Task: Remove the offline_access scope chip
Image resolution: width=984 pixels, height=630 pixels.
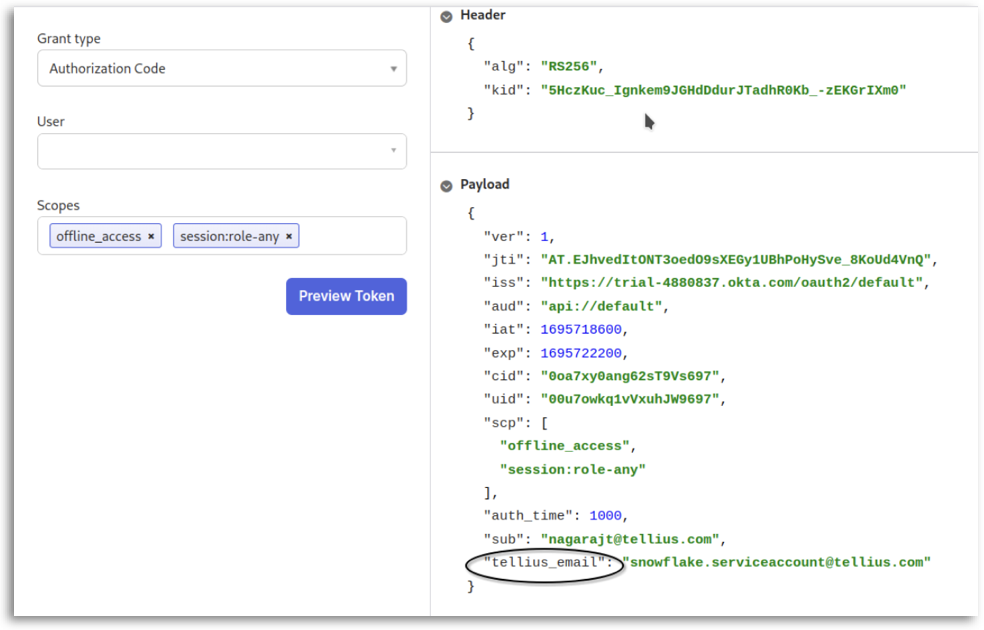Action: point(151,236)
